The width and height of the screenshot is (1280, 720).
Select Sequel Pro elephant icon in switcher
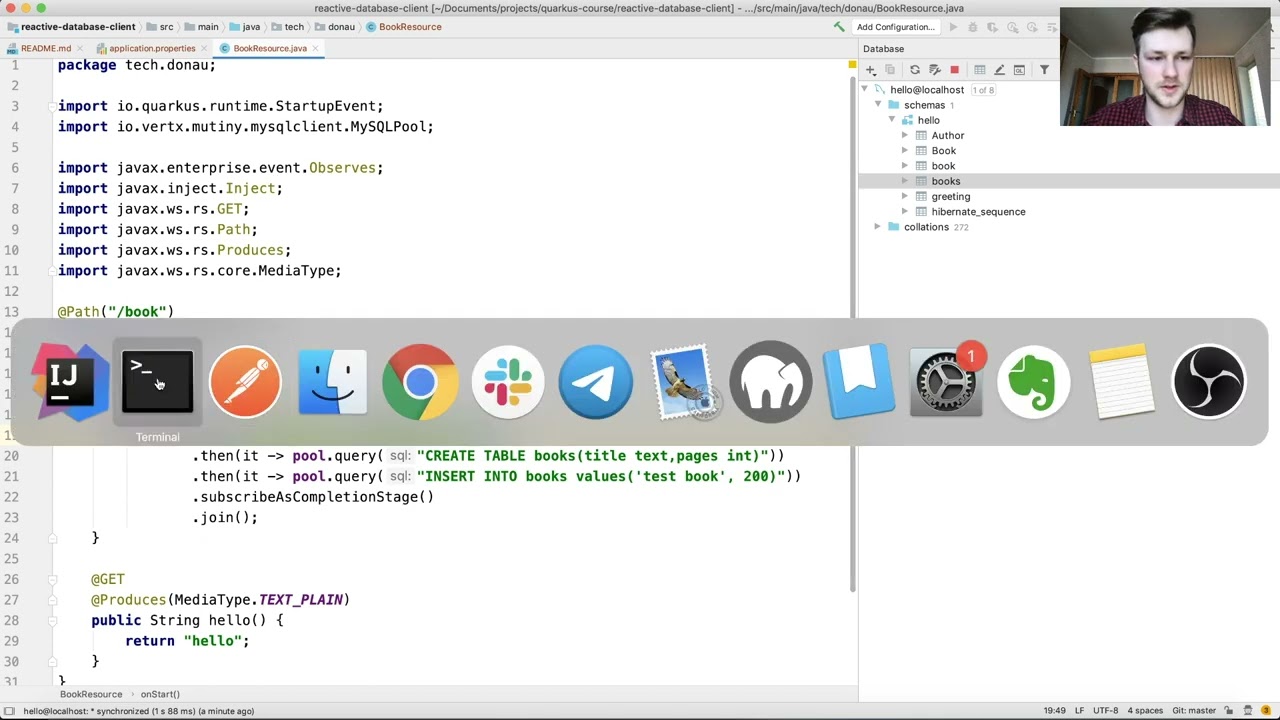(x=771, y=381)
